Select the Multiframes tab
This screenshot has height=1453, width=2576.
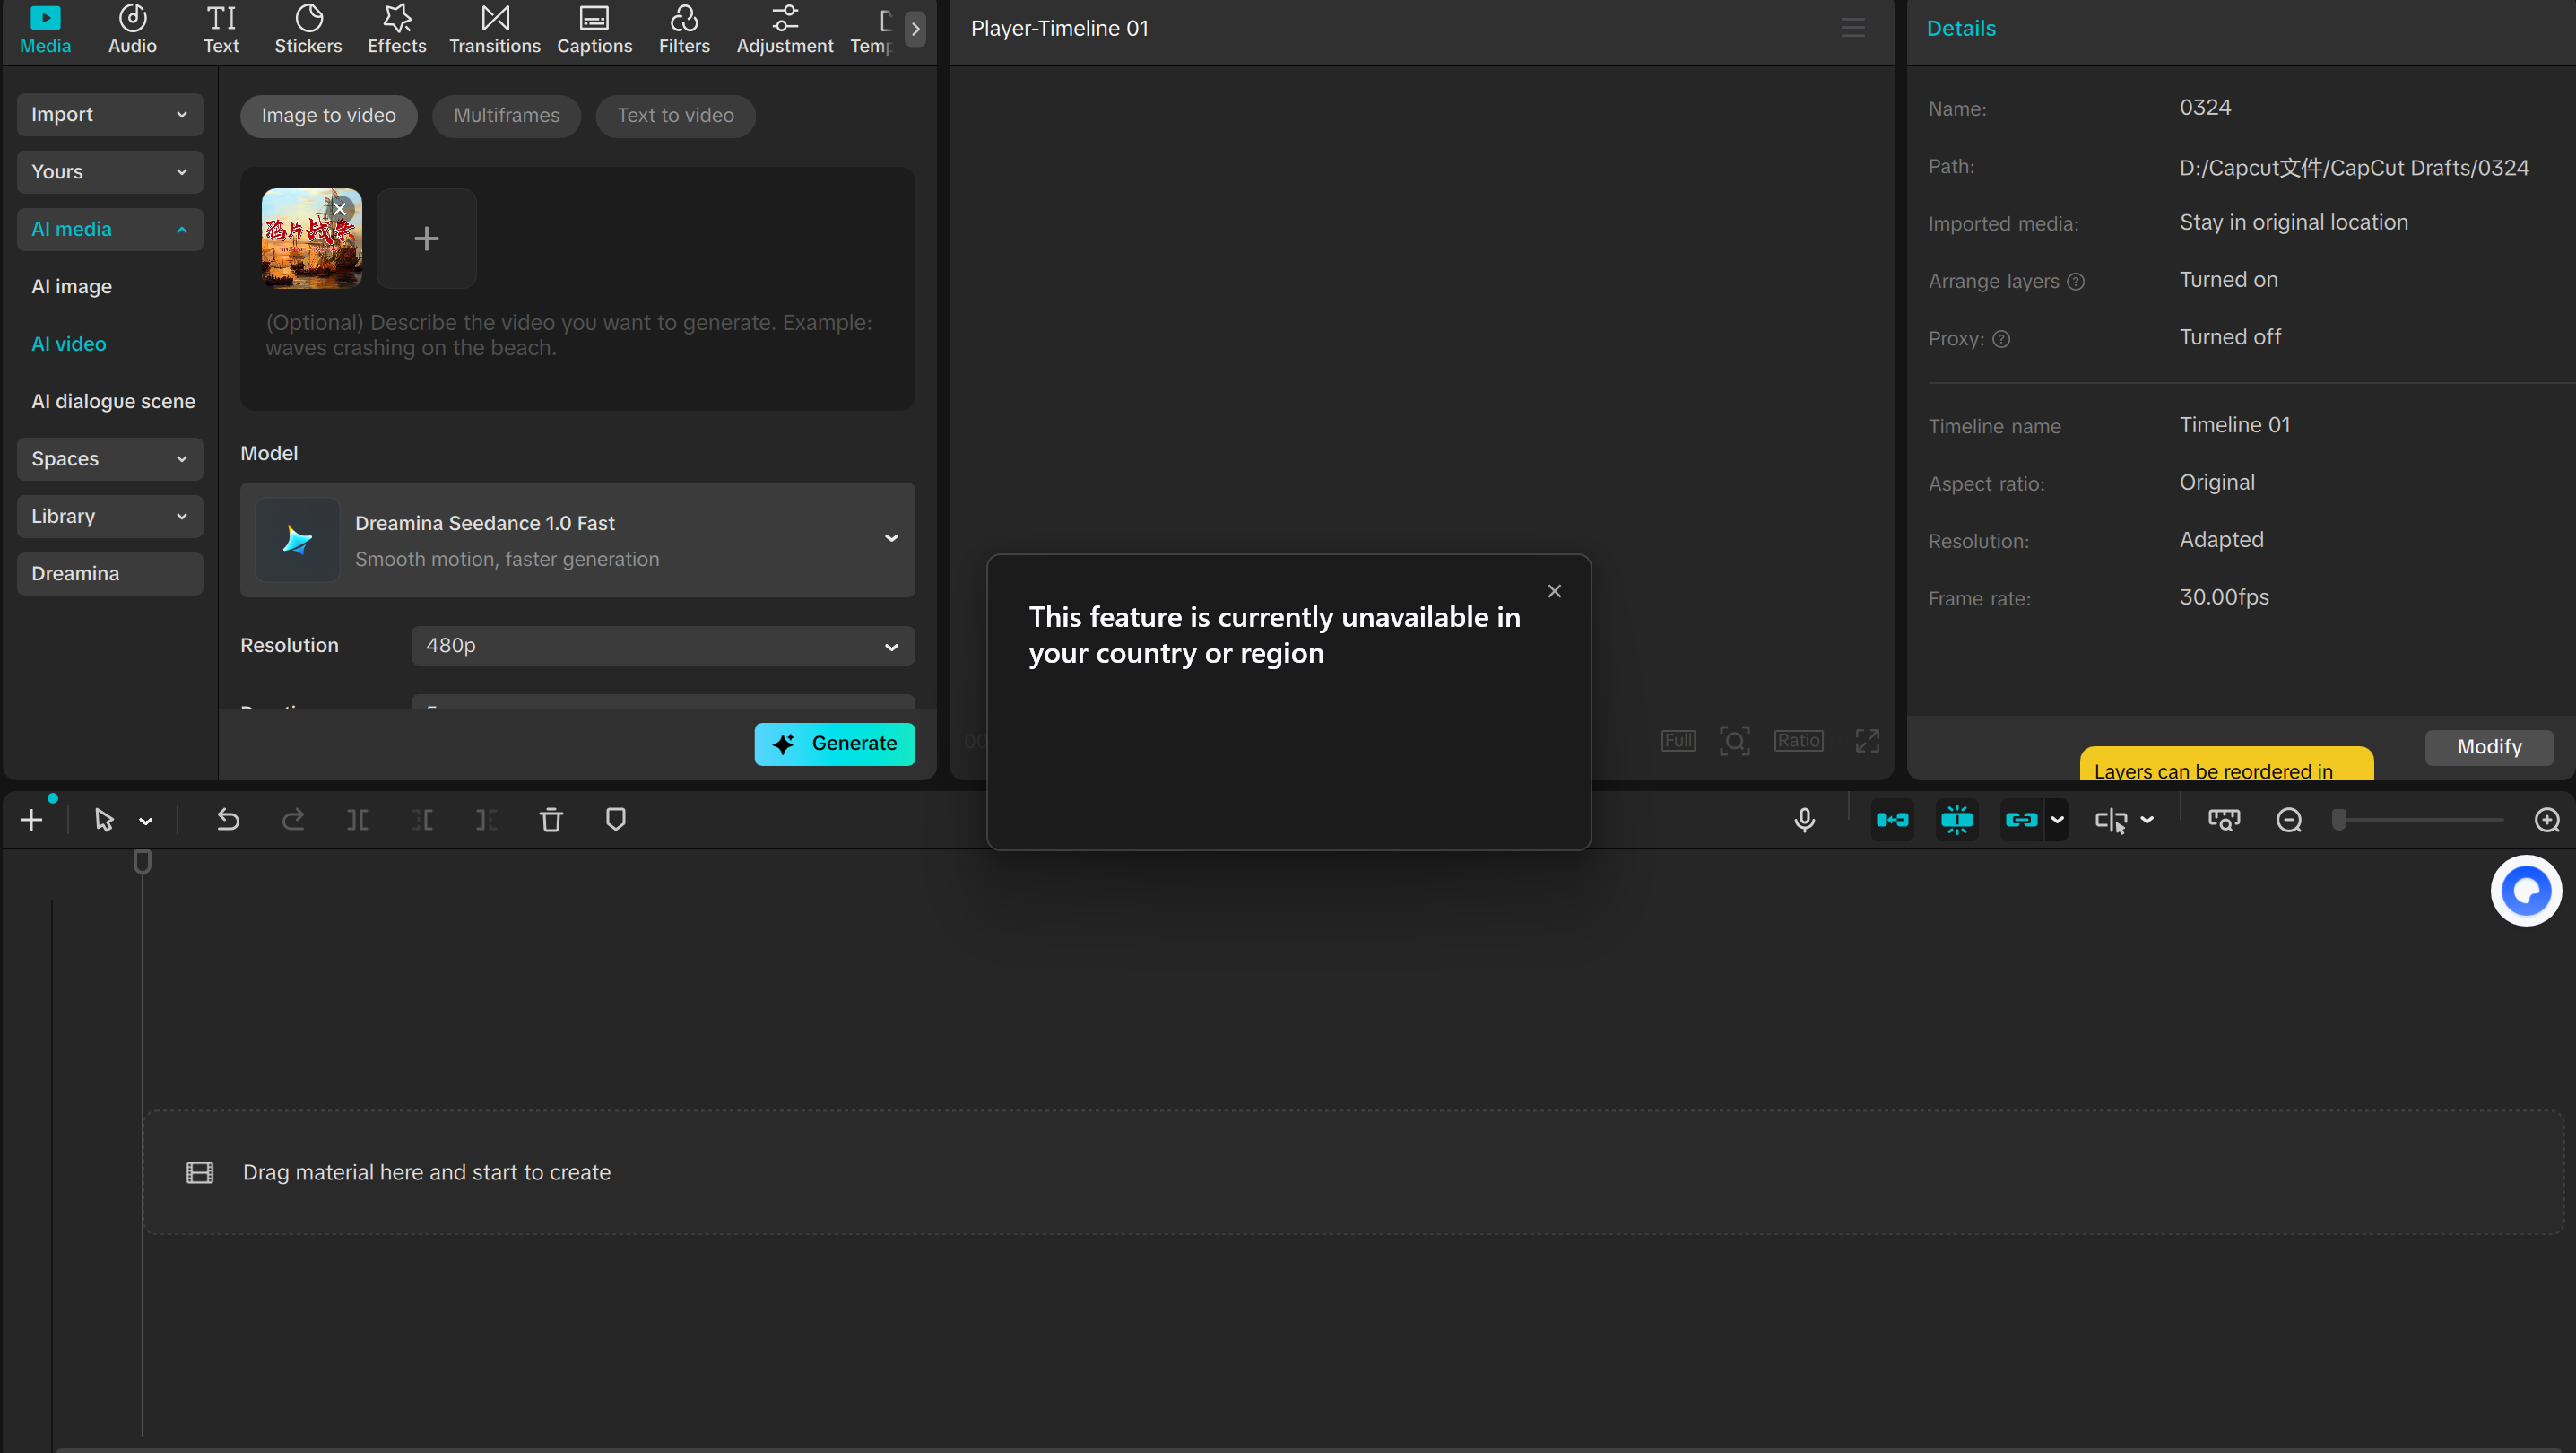(506, 116)
